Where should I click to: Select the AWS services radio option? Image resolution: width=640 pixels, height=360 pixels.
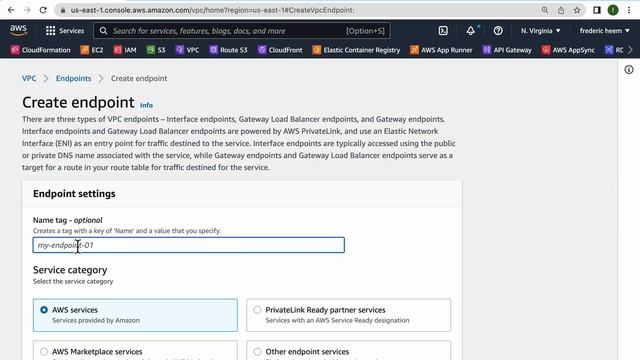(x=135, y=315)
